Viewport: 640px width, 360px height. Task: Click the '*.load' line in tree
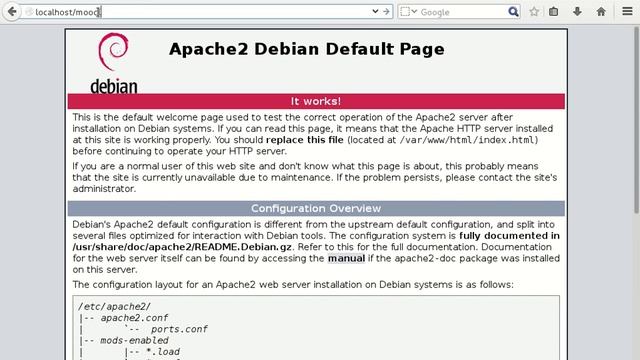coord(163,352)
